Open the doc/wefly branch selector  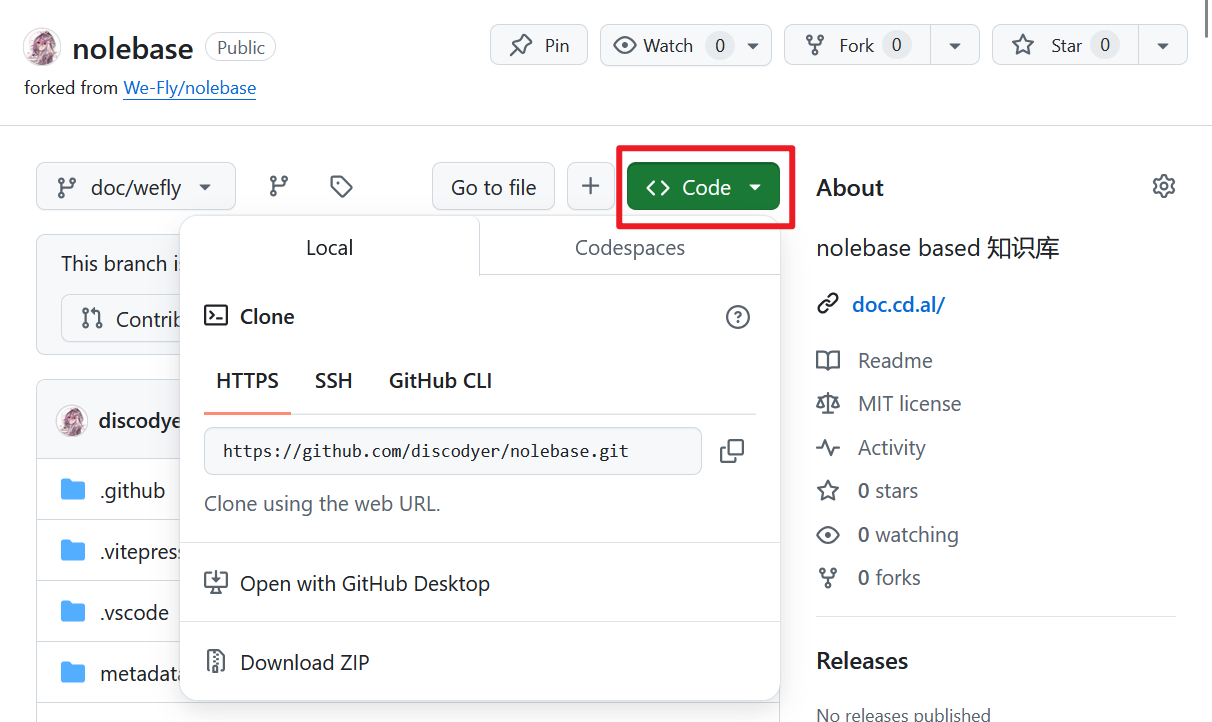pyautogui.click(x=136, y=186)
